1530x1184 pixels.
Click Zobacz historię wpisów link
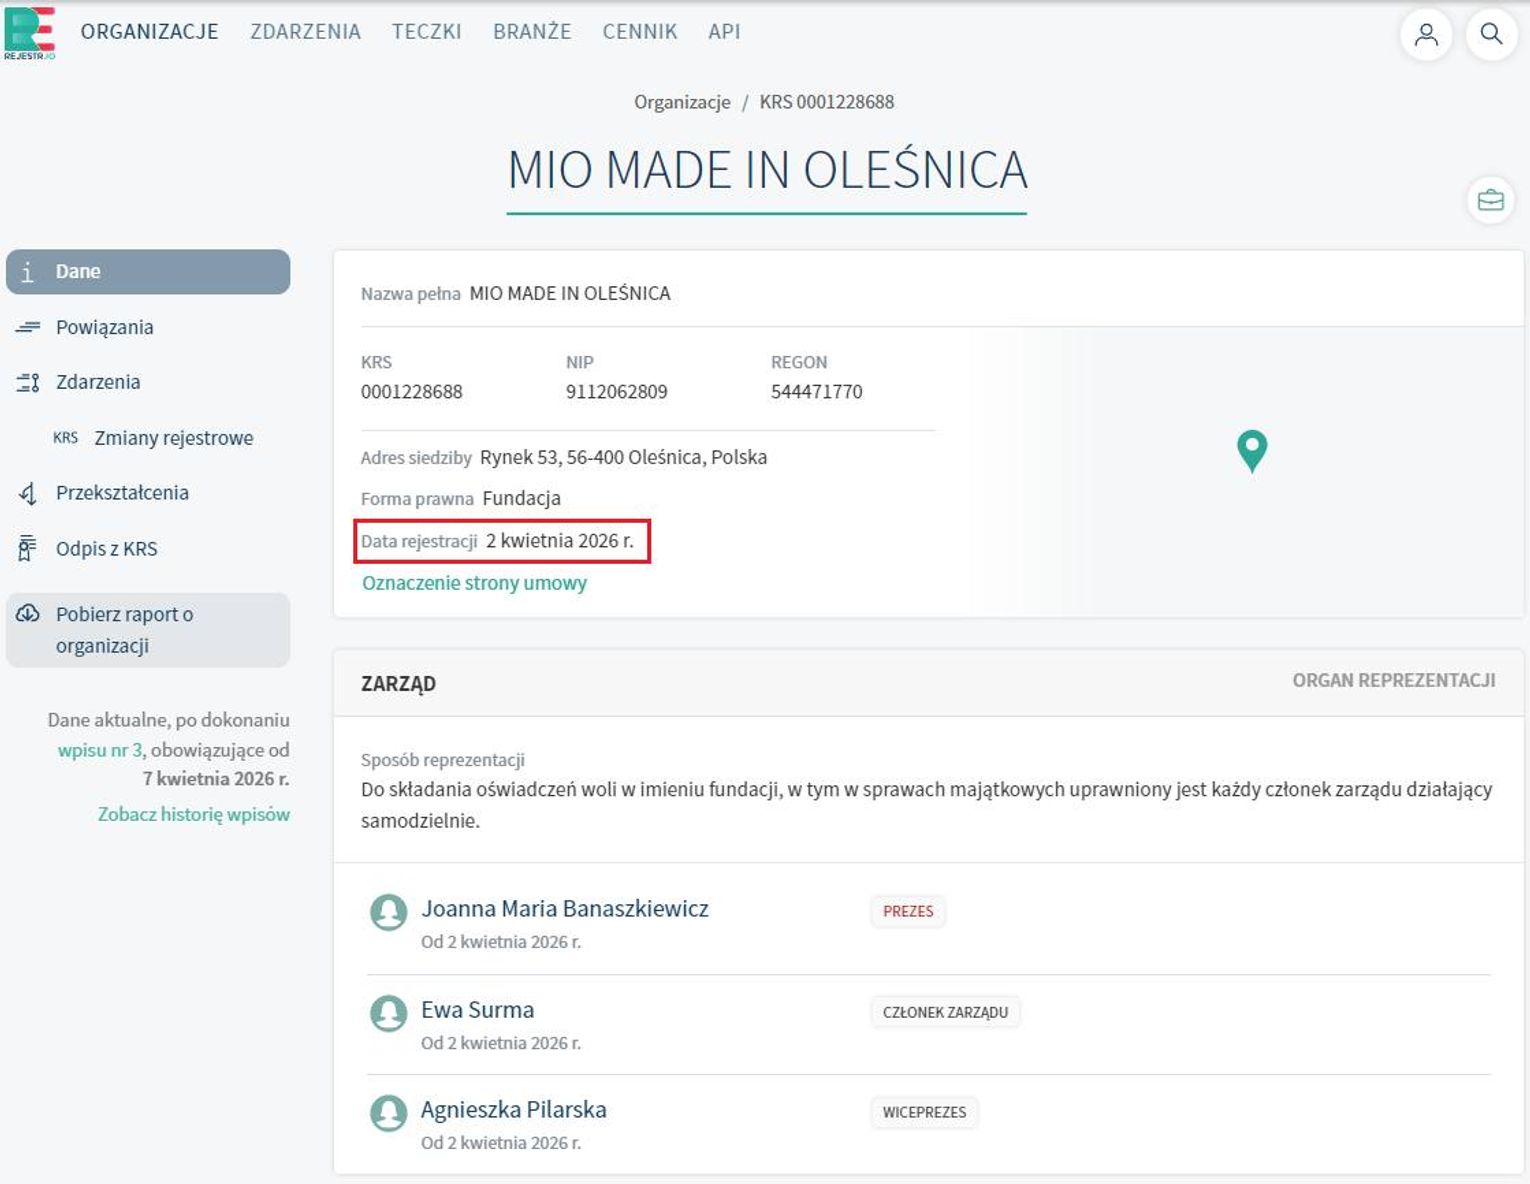[x=193, y=814]
